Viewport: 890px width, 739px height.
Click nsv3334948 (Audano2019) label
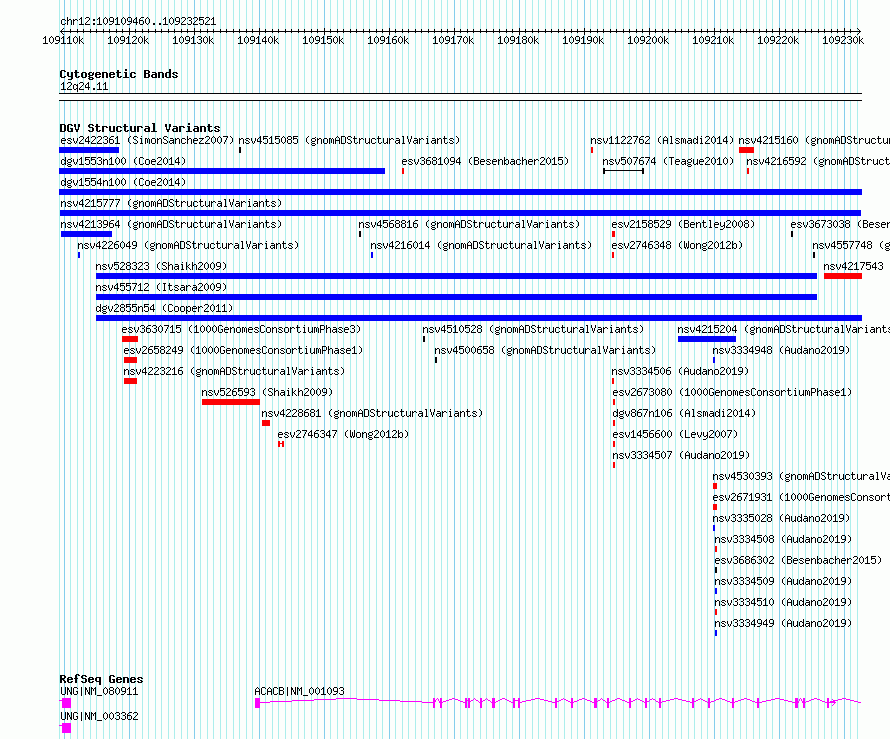pos(781,350)
